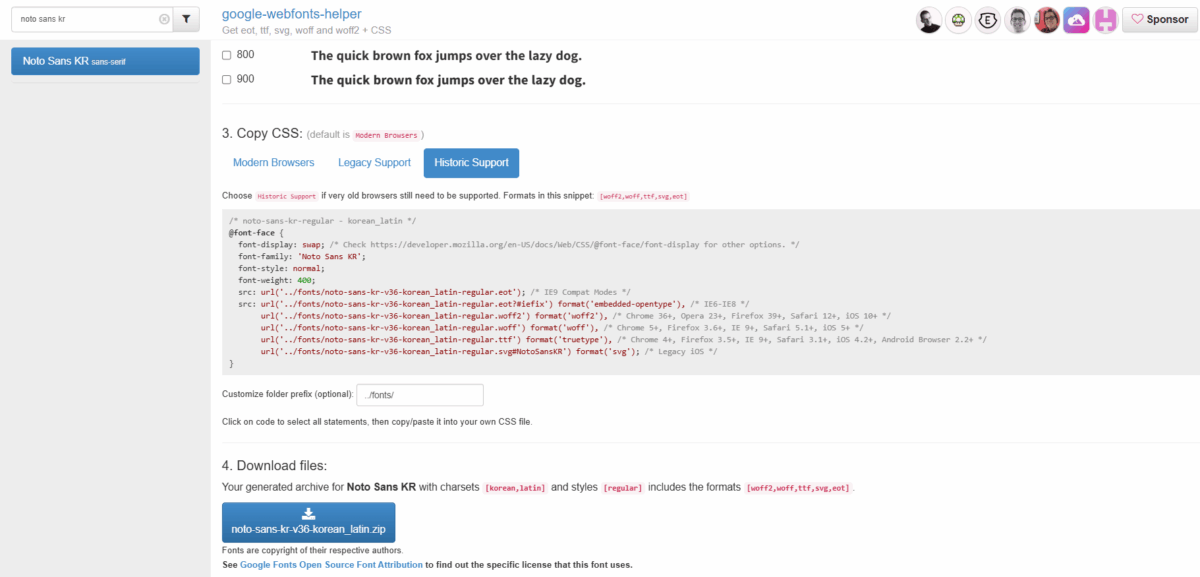Click the folder prefix input field
Screen dimensions: 1200x577
pyautogui.click(x=420, y=395)
